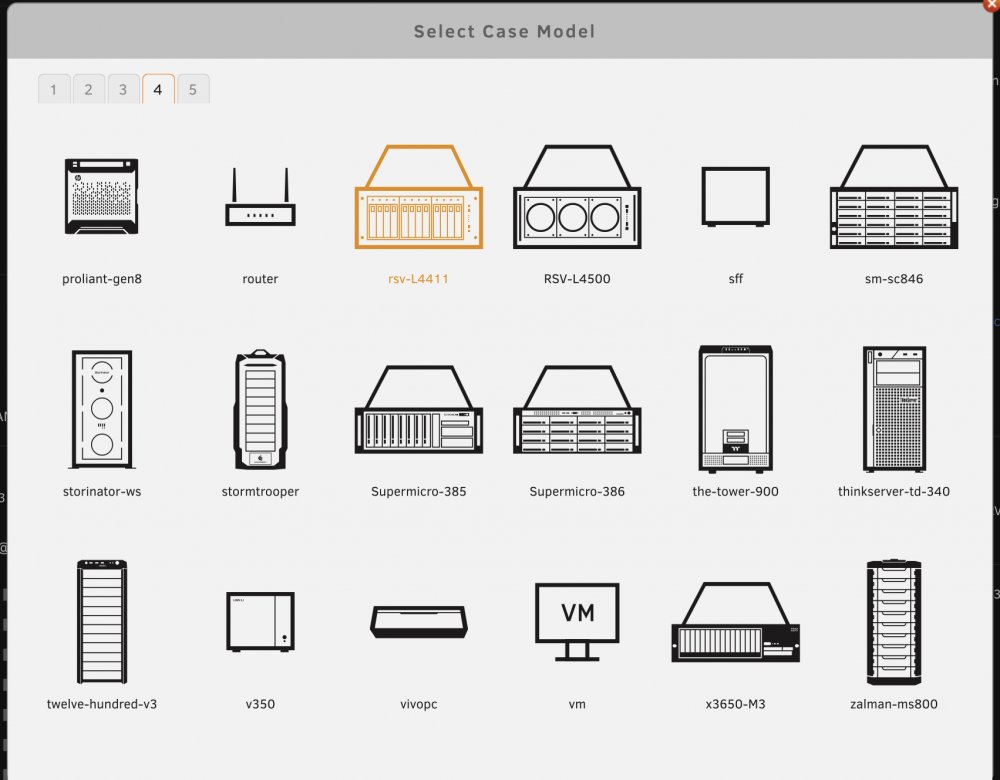Click the "twelve-hundred-v3" label
The width and height of the screenshot is (1000, 780).
tap(102, 704)
